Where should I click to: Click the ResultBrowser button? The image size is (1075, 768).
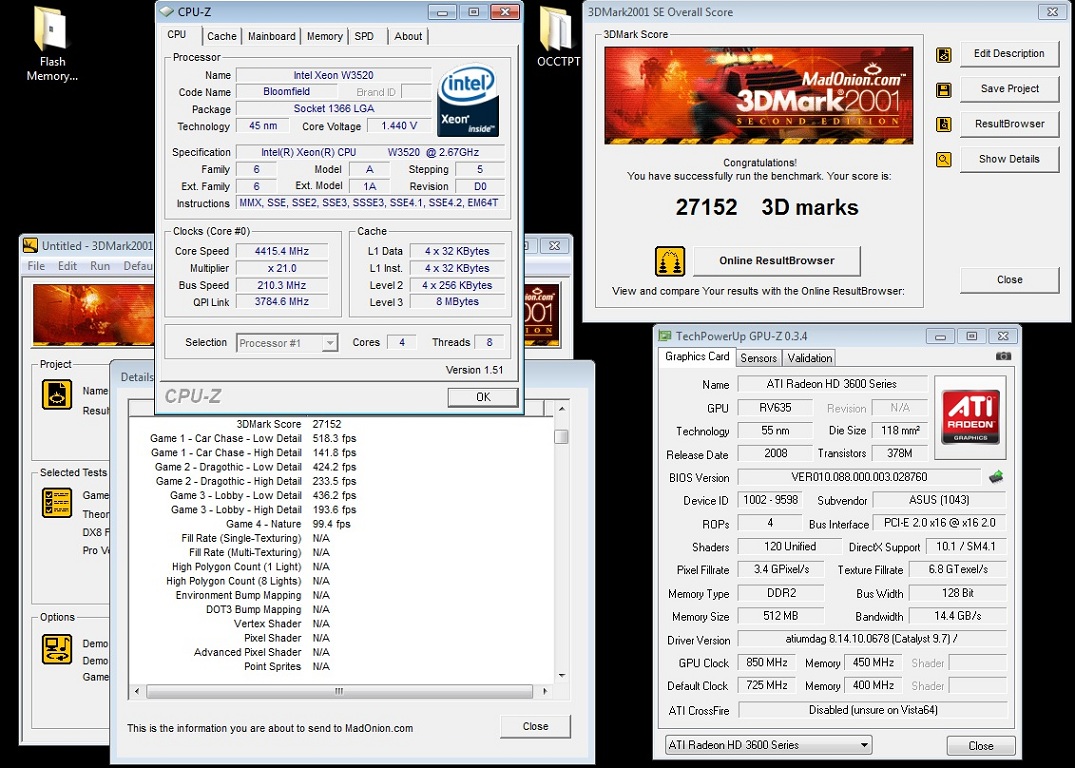pyautogui.click(x=1009, y=124)
